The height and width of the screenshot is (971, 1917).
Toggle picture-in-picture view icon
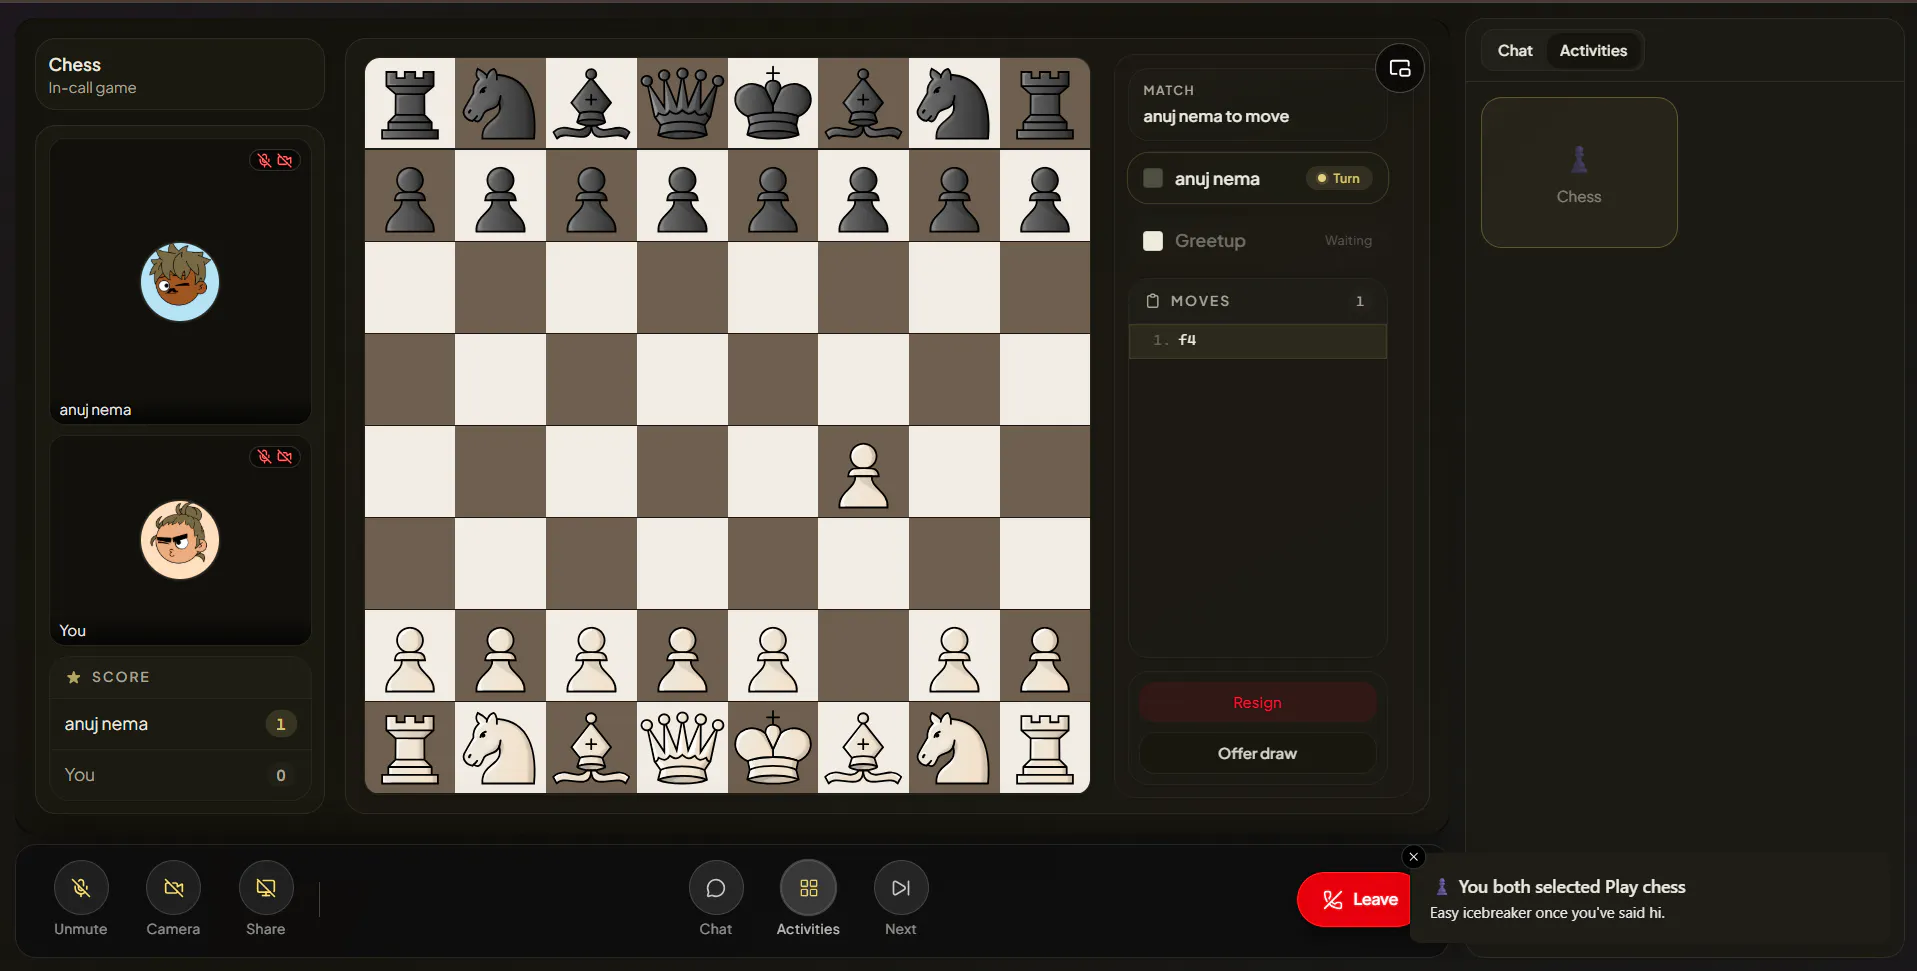tap(1400, 68)
